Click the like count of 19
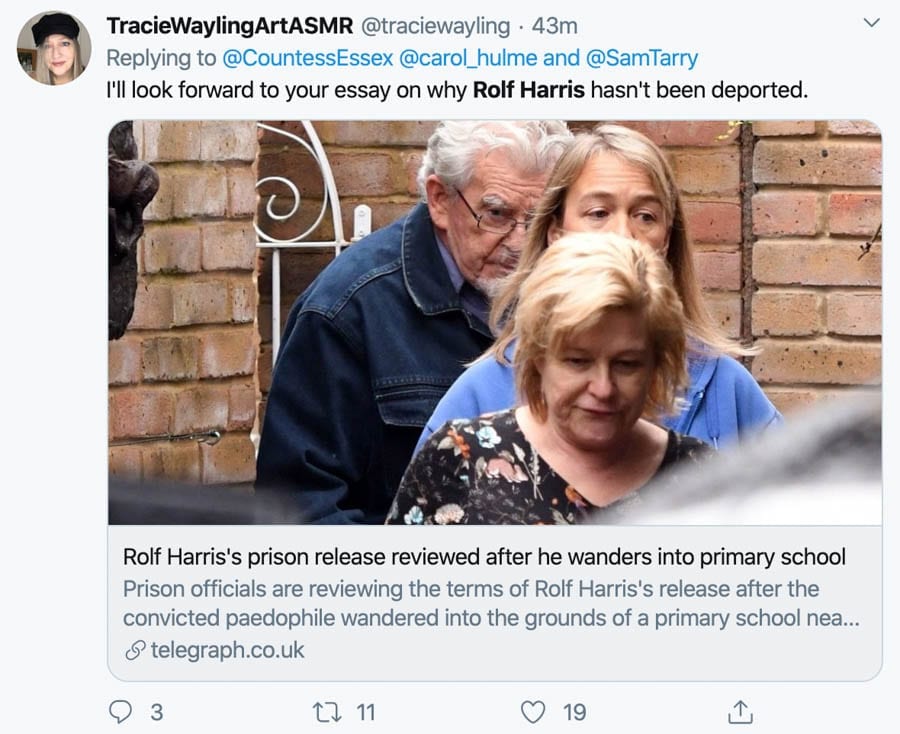 click(x=574, y=712)
